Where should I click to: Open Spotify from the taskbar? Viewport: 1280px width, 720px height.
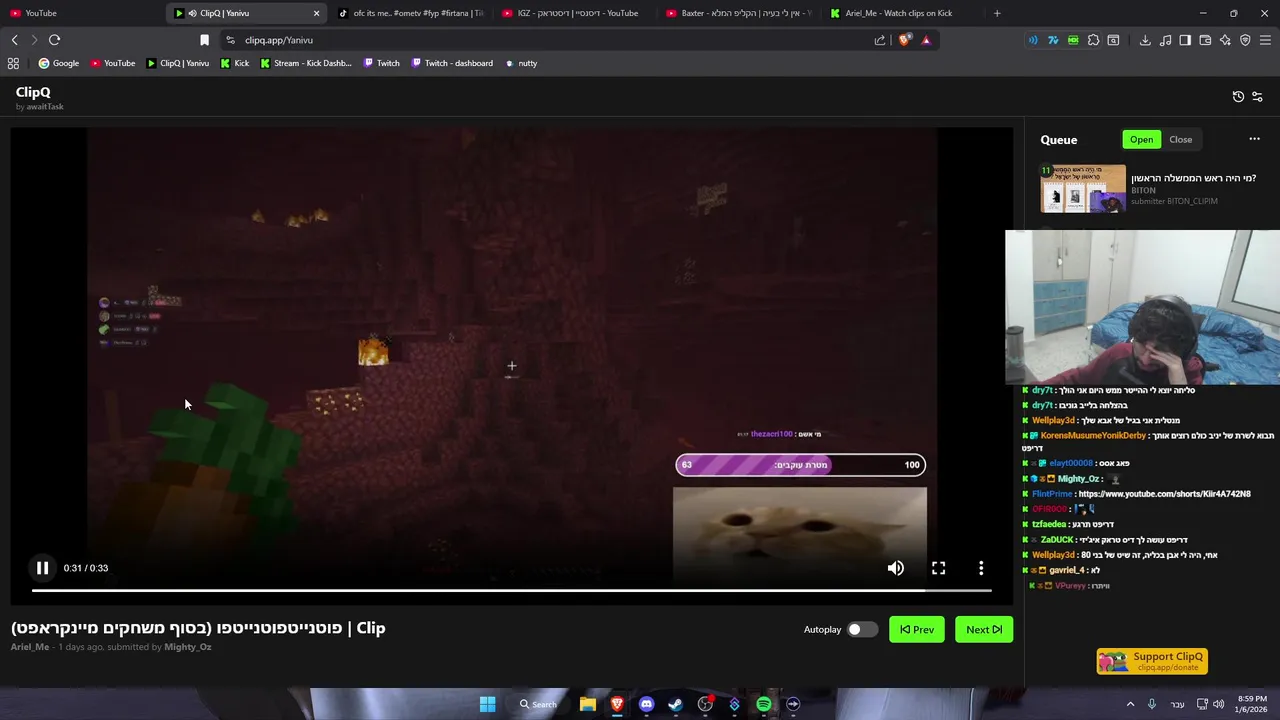click(764, 704)
